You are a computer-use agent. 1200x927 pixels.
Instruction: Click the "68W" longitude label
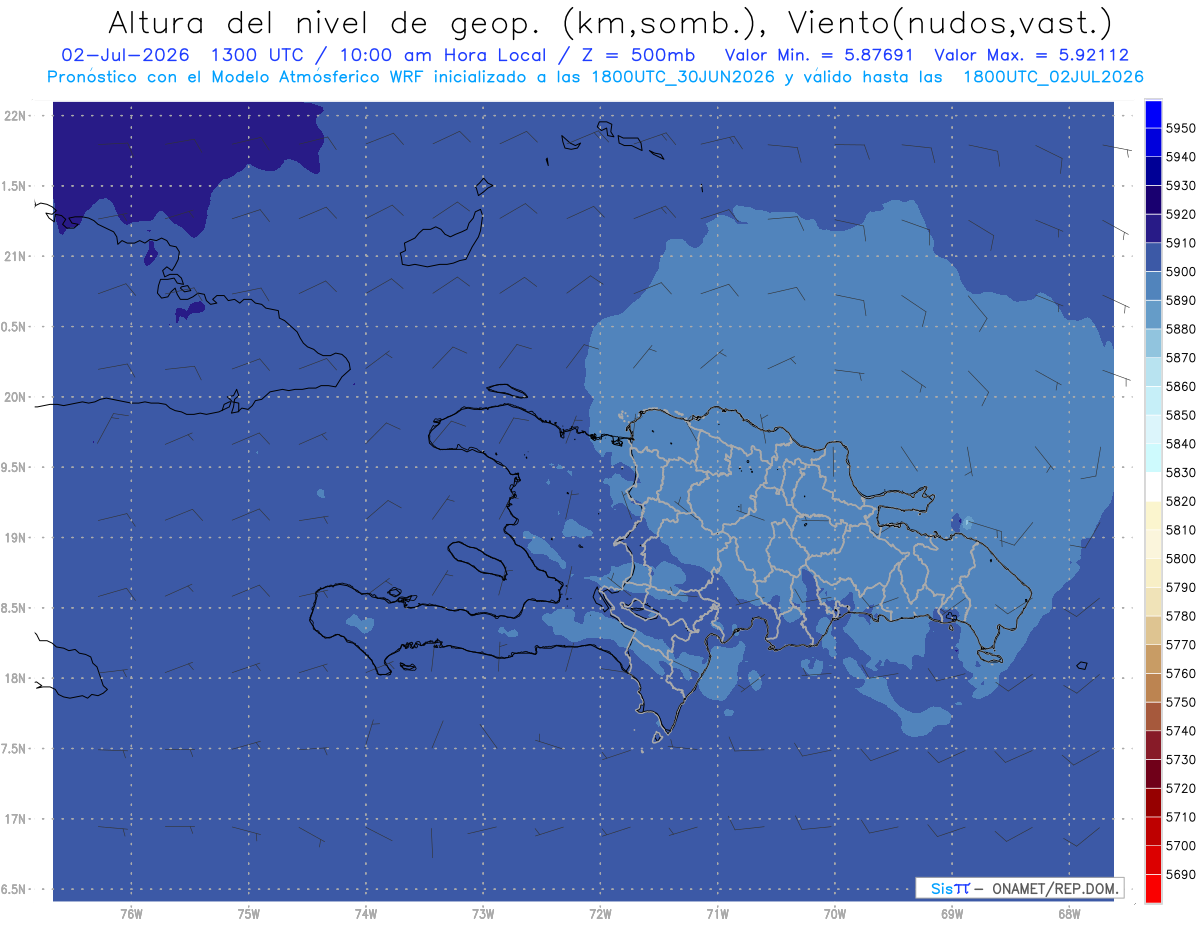[1068, 914]
